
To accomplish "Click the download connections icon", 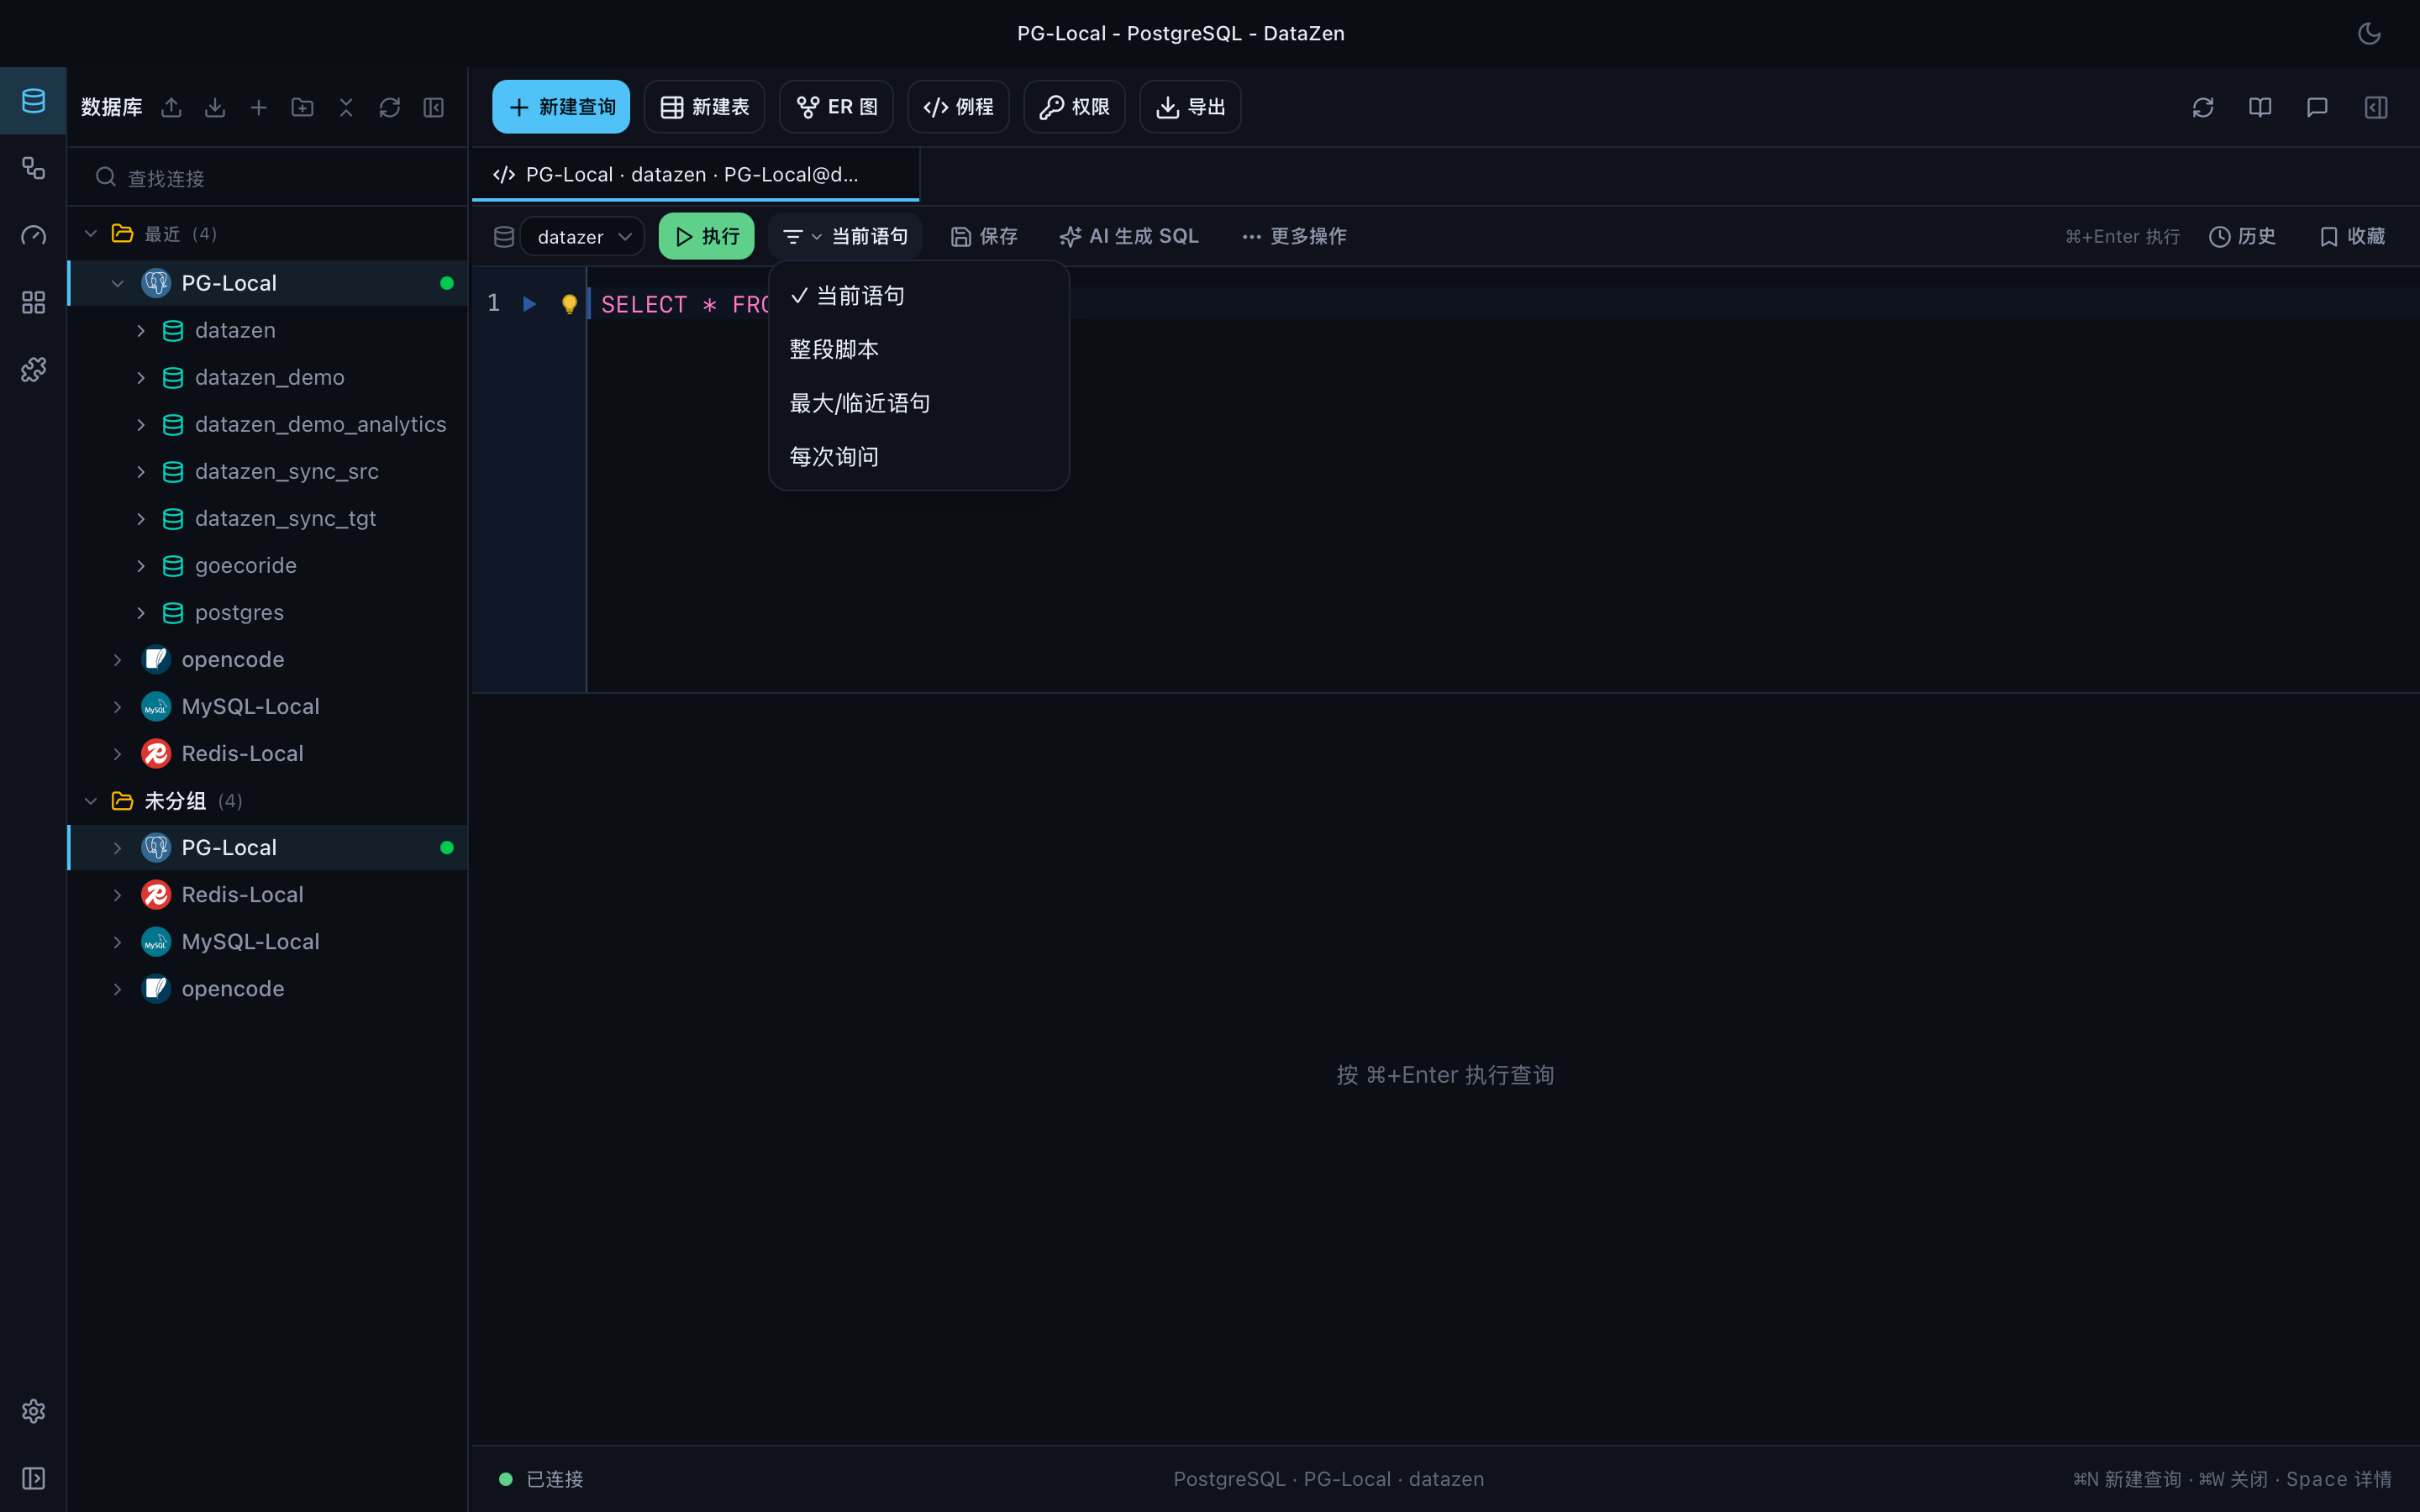I will click(x=215, y=107).
